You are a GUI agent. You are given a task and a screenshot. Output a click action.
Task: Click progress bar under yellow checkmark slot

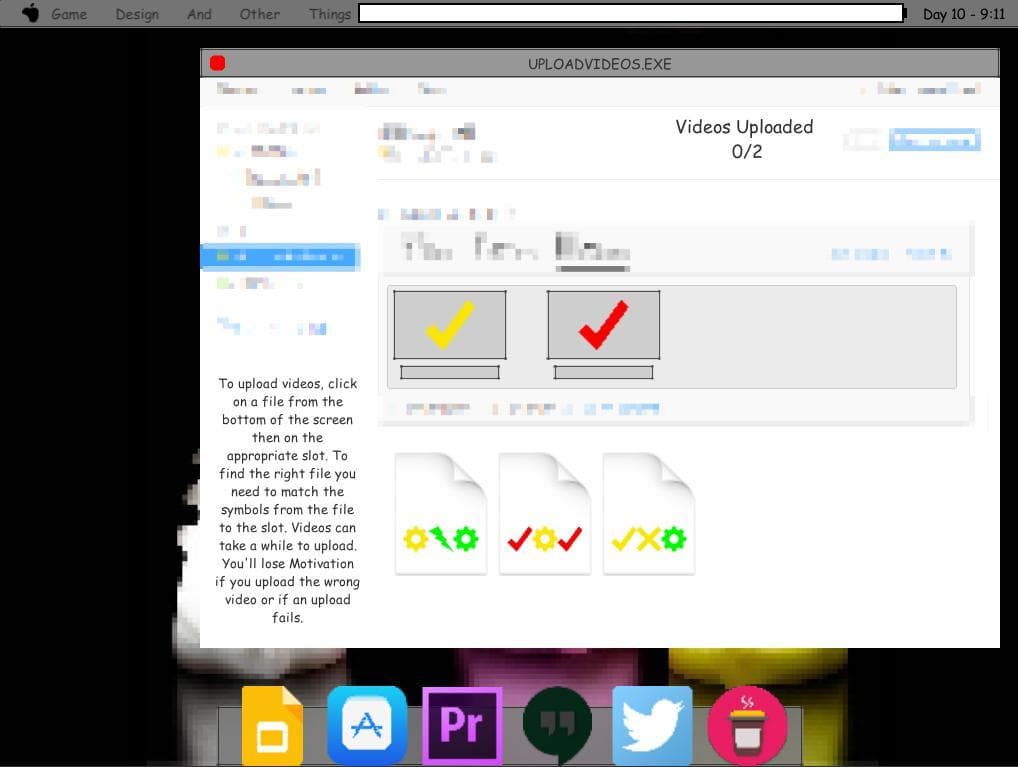pyautogui.click(x=450, y=372)
